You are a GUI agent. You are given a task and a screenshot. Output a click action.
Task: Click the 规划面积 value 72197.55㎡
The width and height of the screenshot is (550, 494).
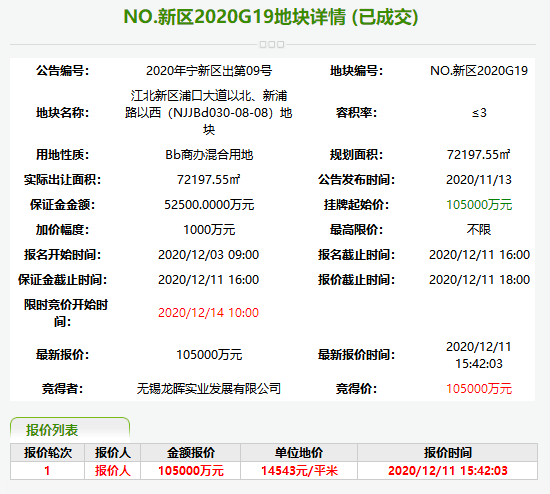click(479, 155)
